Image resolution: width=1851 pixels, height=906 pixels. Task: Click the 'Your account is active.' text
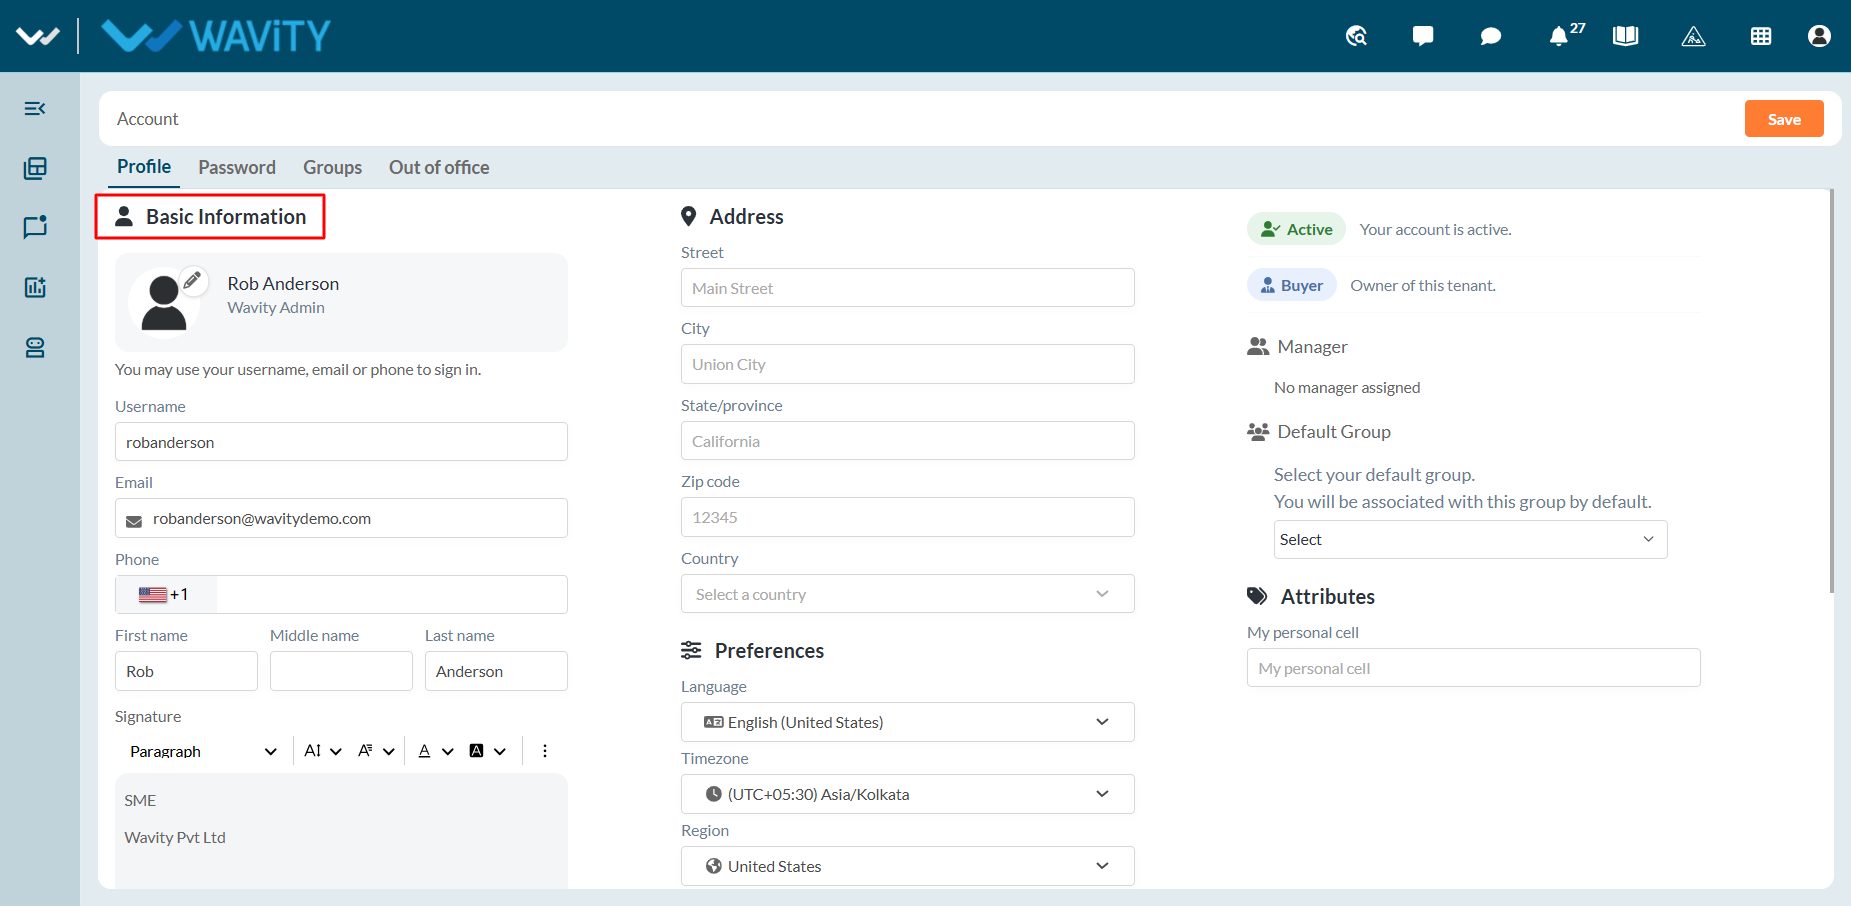pyautogui.click(x=1436, y=230)
